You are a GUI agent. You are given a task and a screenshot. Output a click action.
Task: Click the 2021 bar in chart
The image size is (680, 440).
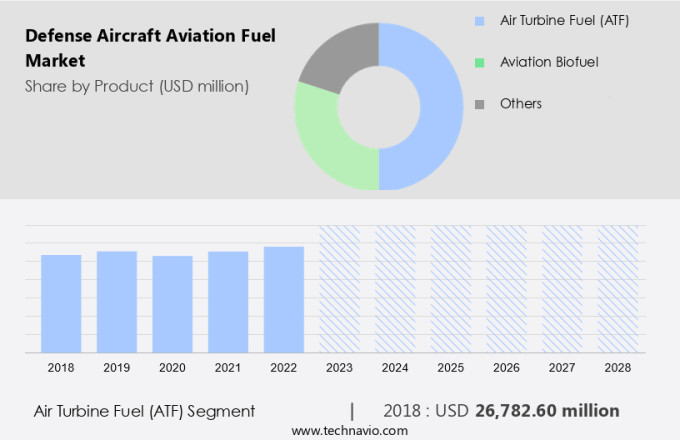pyautogui.click(x=228, y=301)
